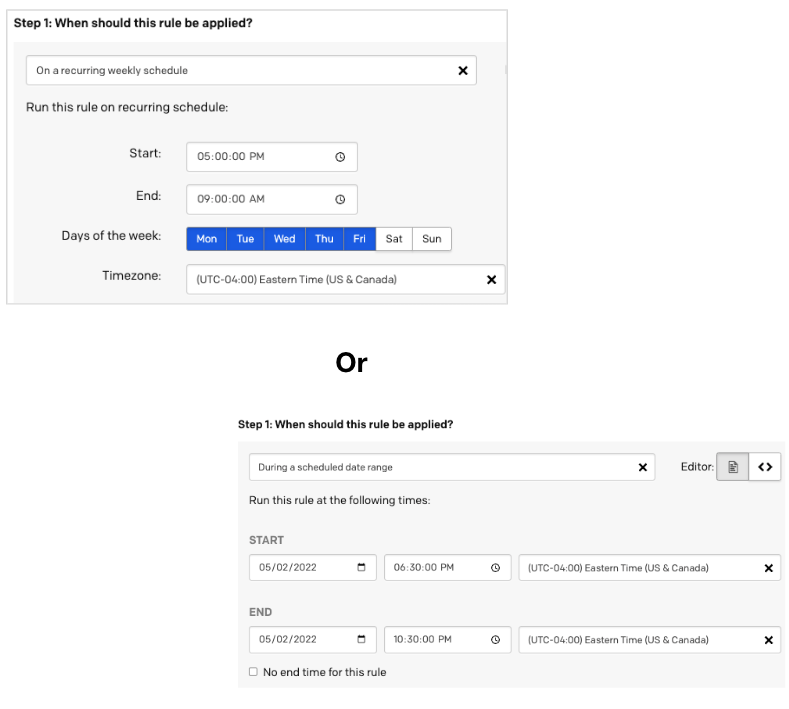Clear the timezone in the weekly schedule panel

pyautogui.click(x=491, y=280)
